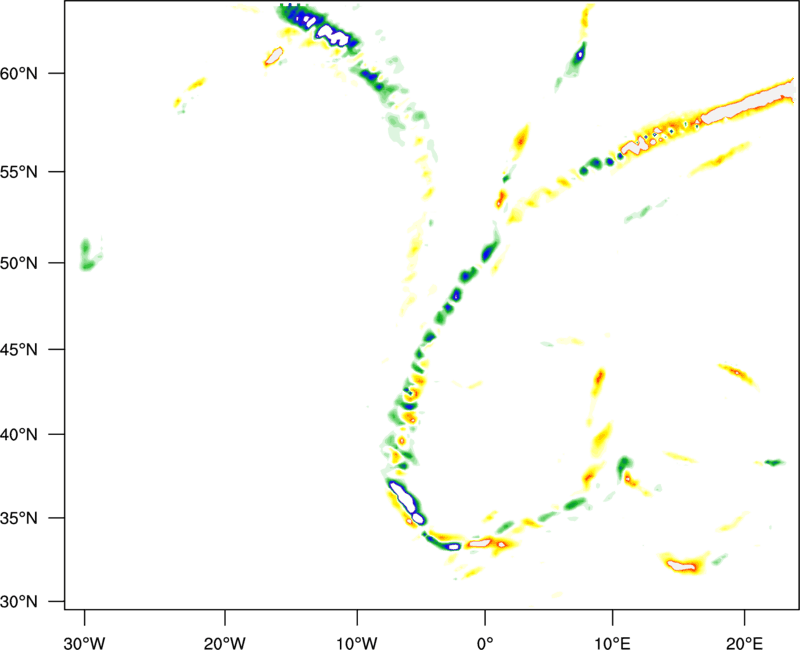
Task: Click the 10°E longitude label
Action: (612, 643)
